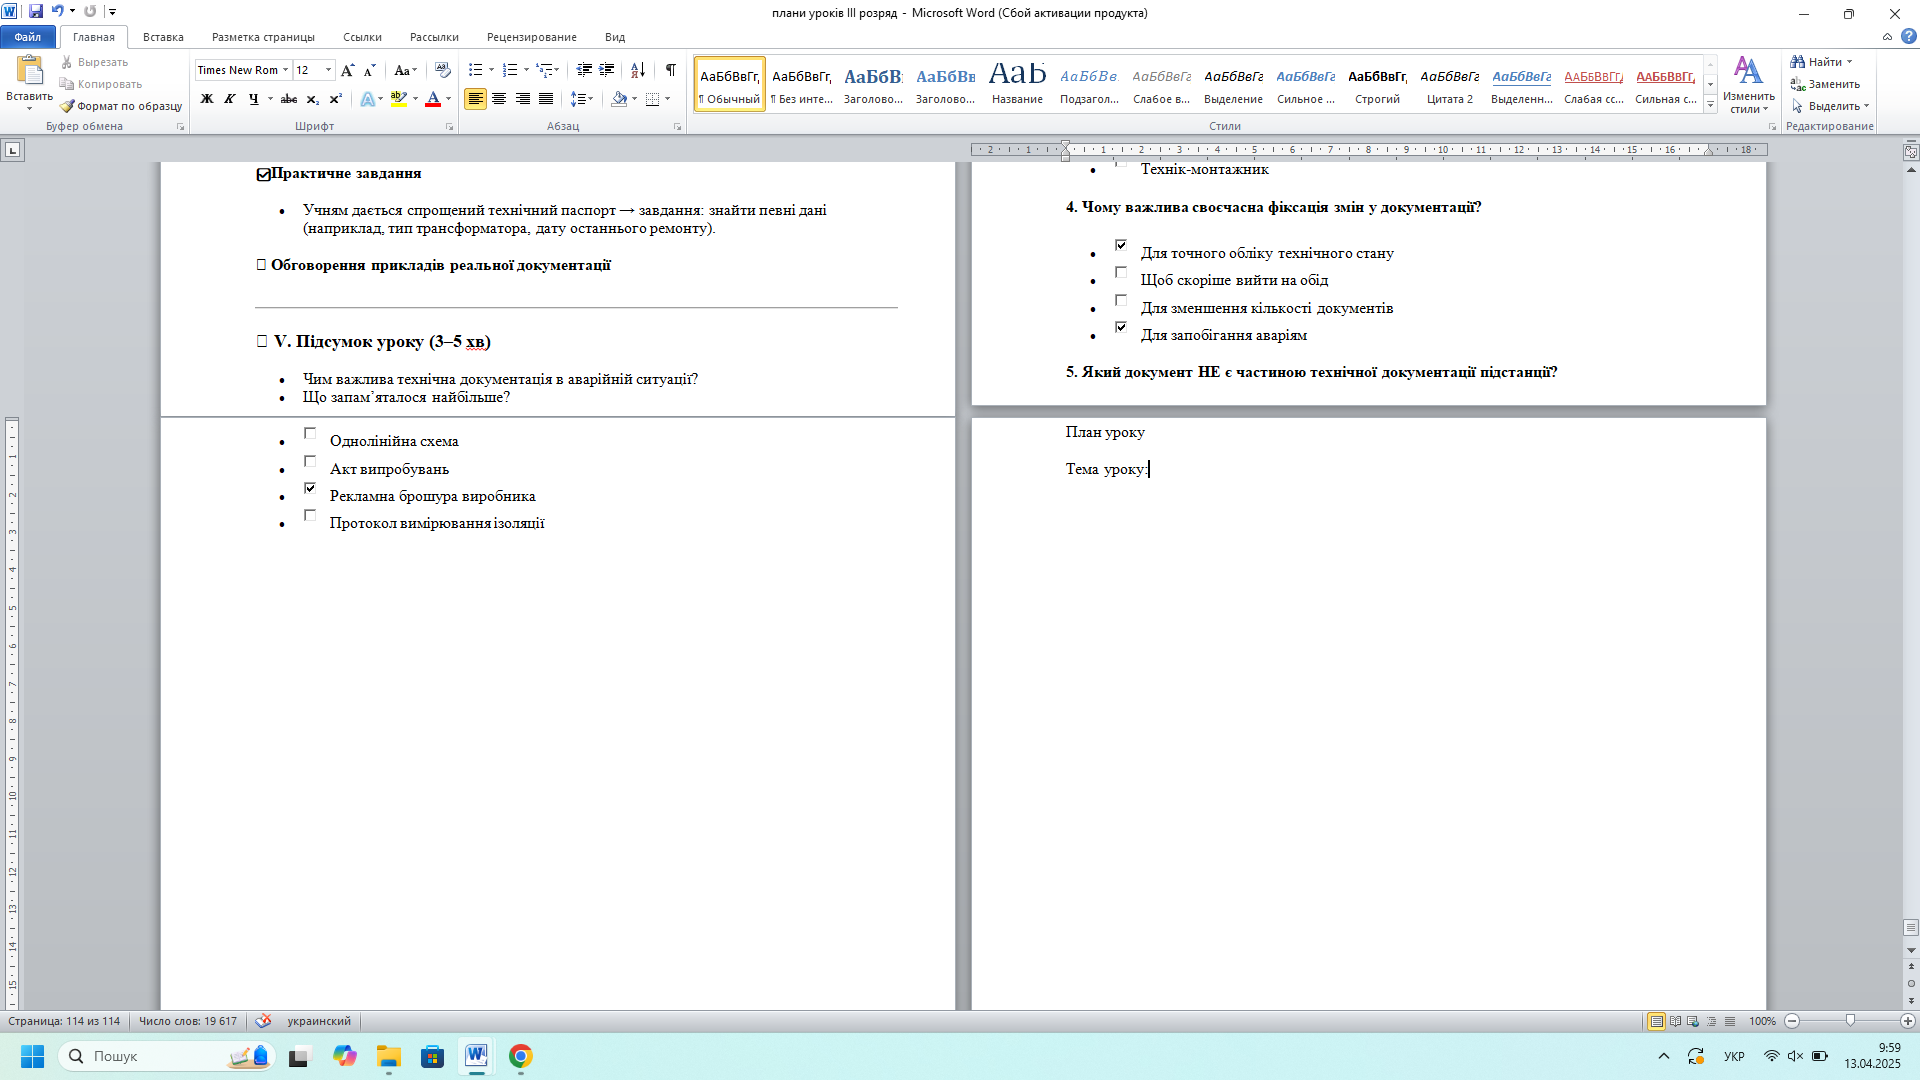Expand the font size list
Viewport: 1920px width, 1080px height.
pos(328,70)
